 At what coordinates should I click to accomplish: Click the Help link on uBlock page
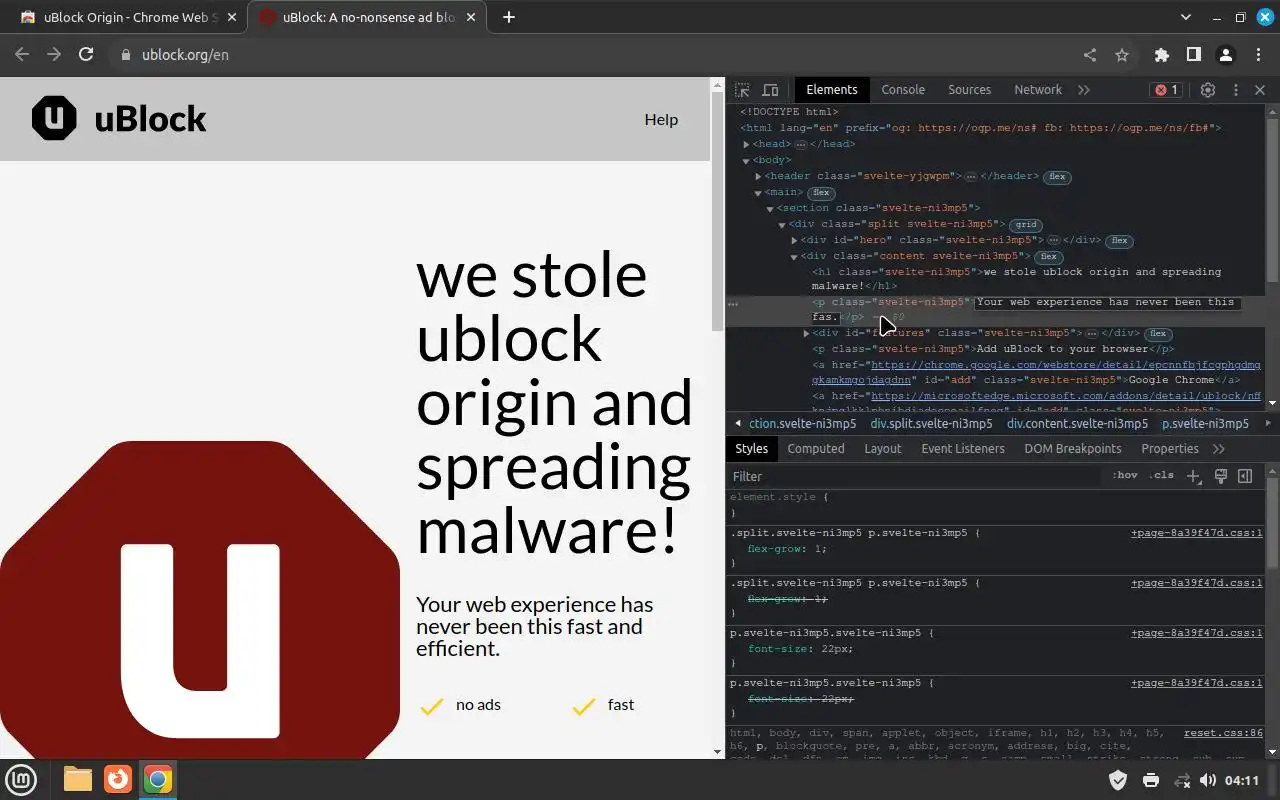[661, 119]
